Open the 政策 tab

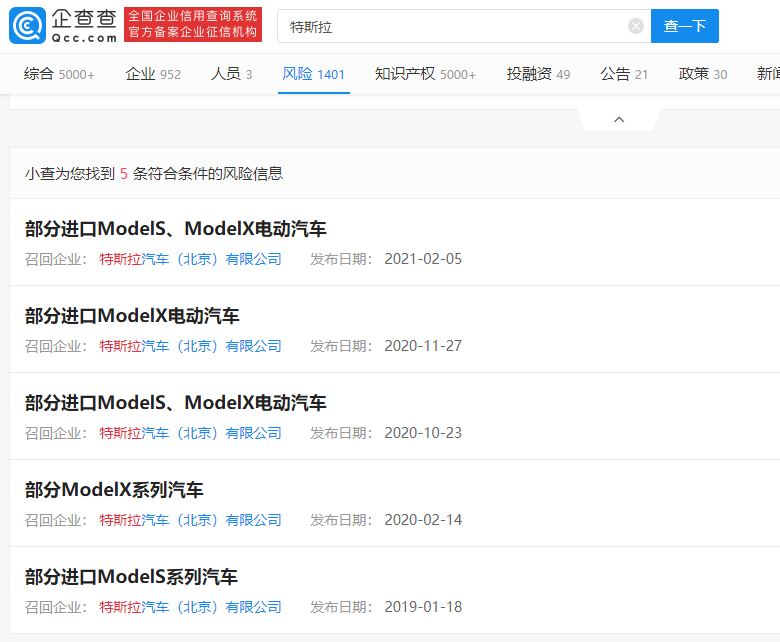703,74
